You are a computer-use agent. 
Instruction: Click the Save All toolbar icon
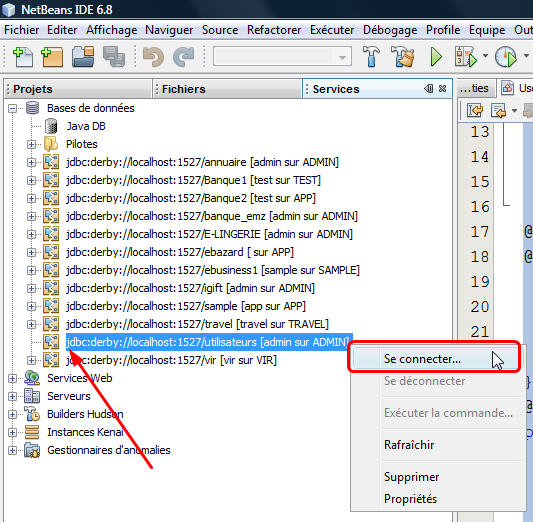(x=114, y=56)
